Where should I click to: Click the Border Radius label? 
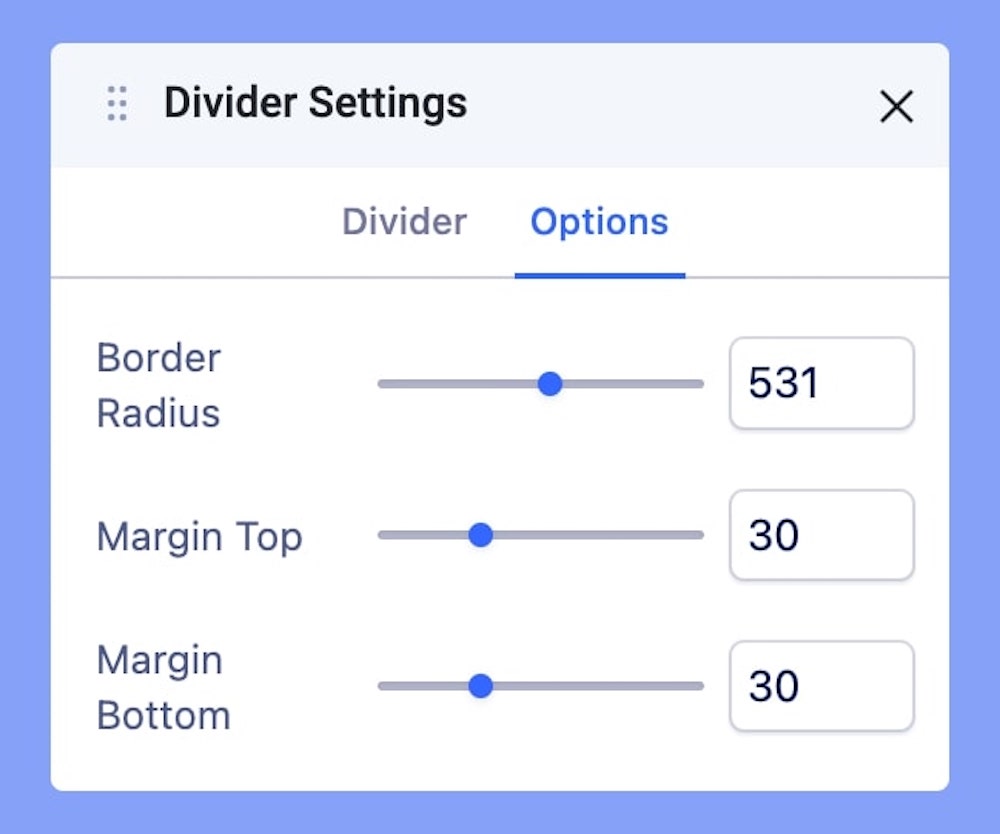coord(159,385)
